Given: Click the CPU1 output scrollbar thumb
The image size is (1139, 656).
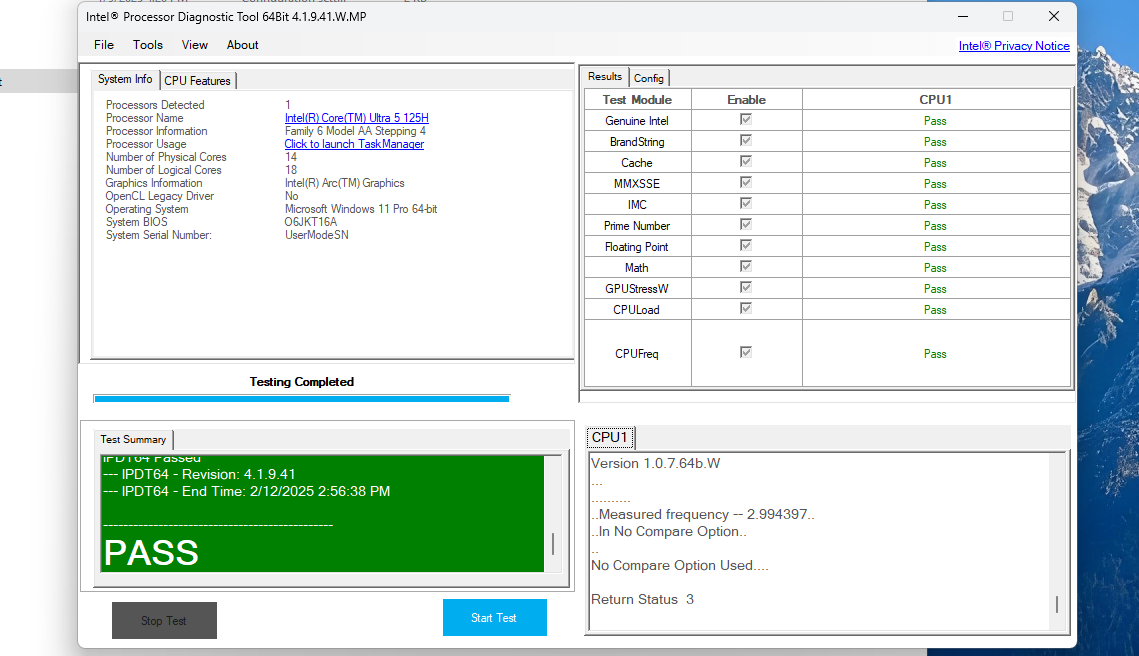Looking at the screenshot, I should [1057, 604].
